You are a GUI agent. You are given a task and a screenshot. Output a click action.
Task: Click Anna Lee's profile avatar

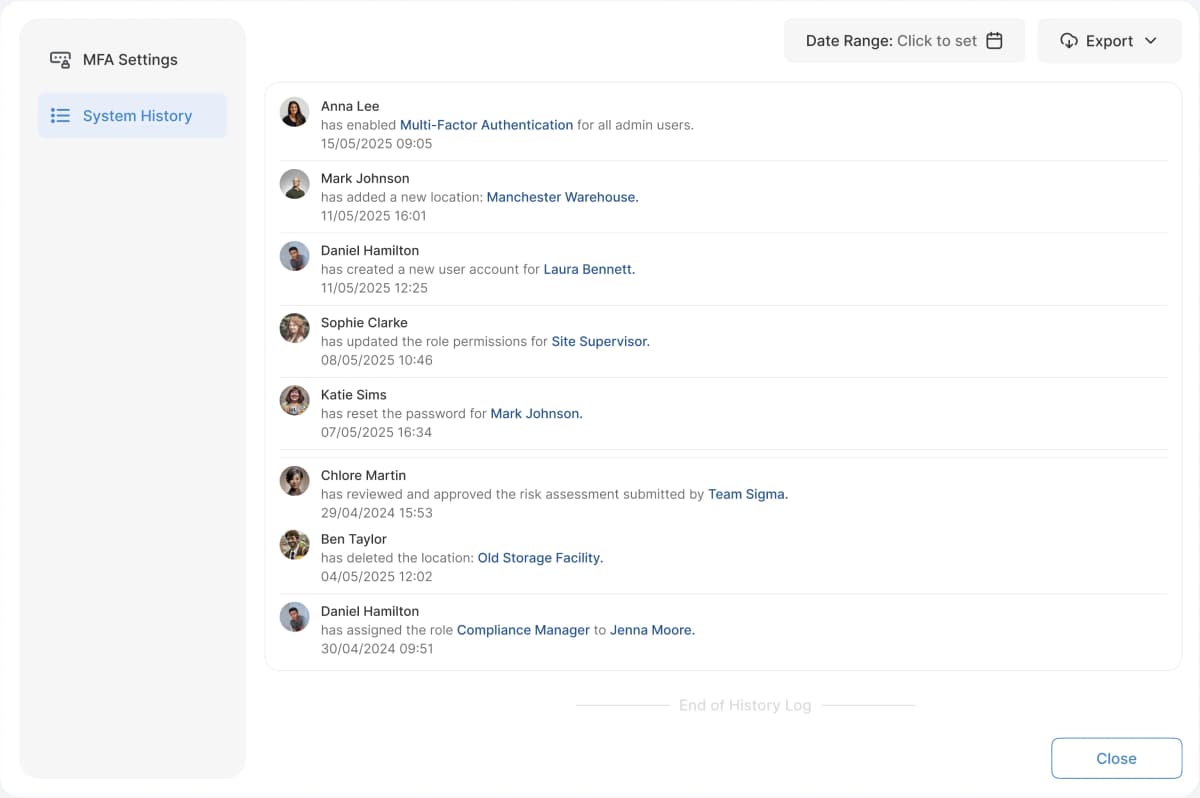point(294,112)
